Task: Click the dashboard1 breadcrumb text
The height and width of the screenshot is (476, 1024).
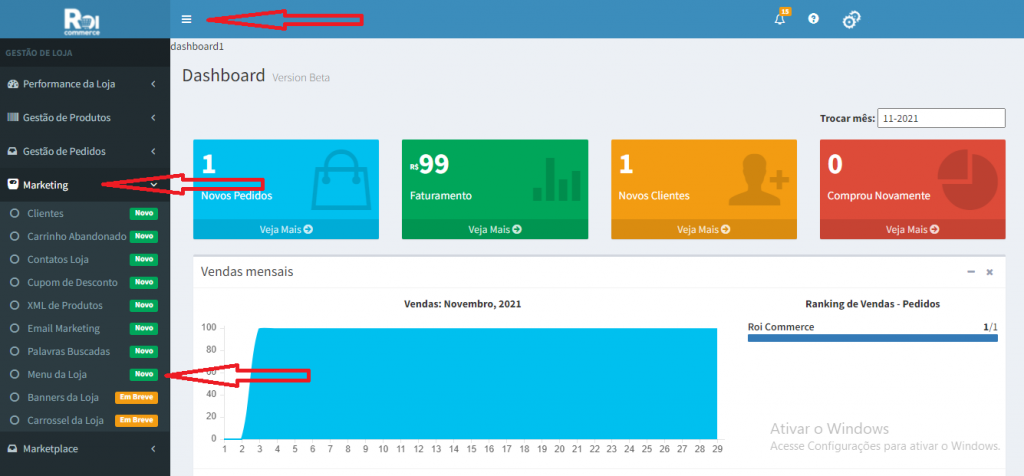Action: tap(197, 46)
